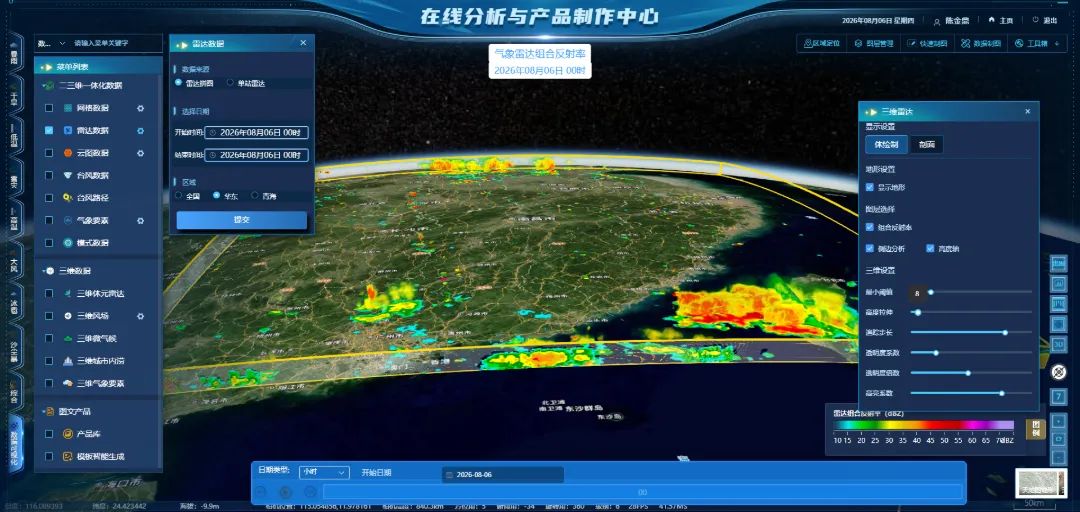Click the compass reset icon on the right strip
This screenshot has height=512, width=1080.
point(1059,371)
